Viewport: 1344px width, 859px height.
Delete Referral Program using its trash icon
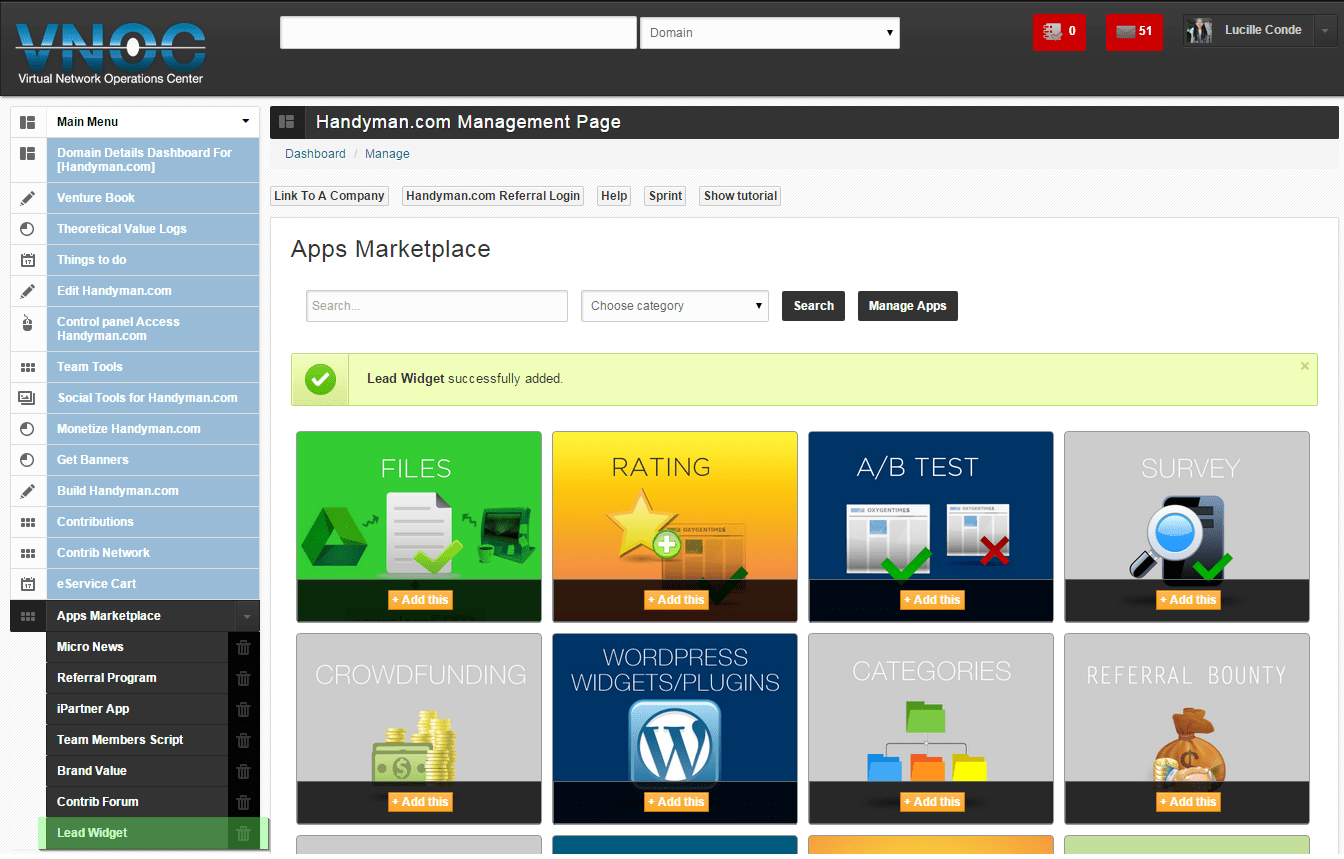point(243,678)
